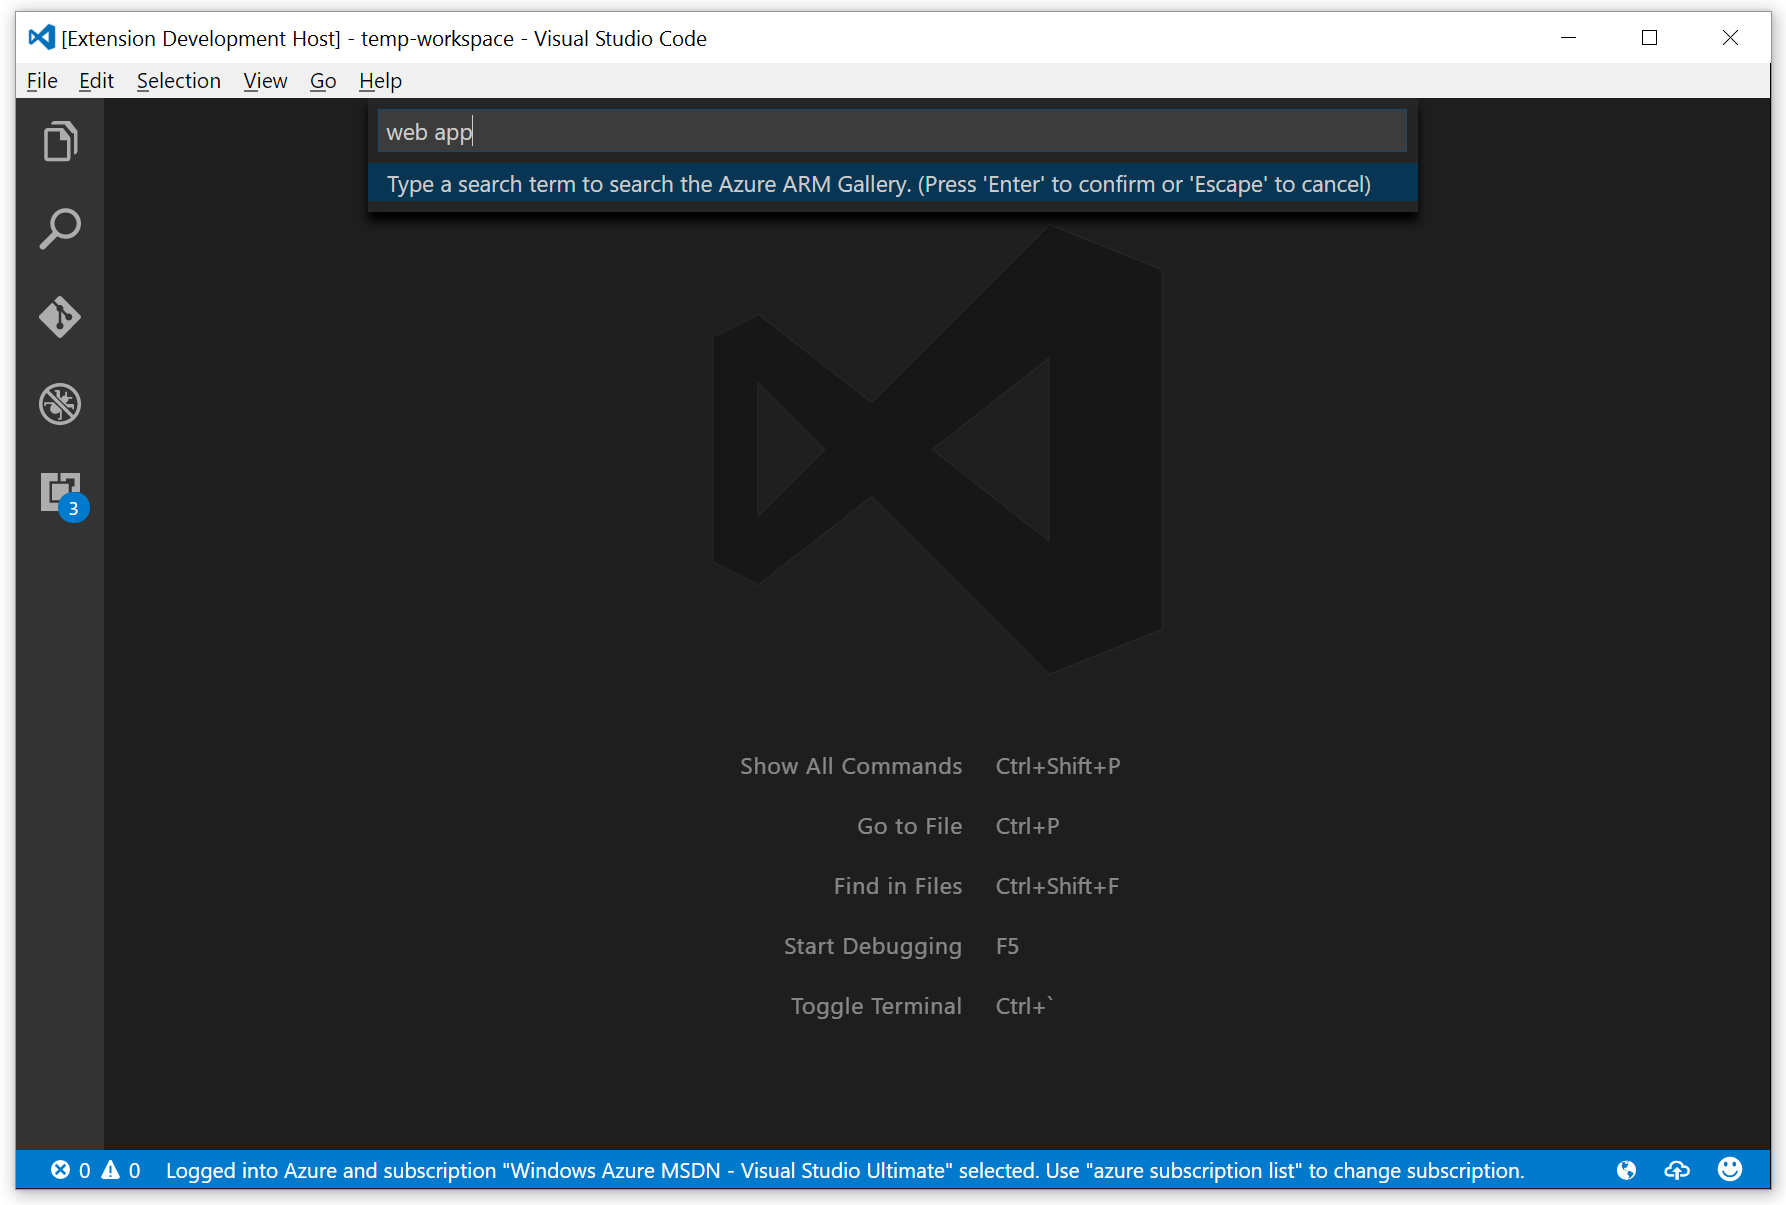Open the Debug view icon
1786x1205 pixels.
click(x=60, y=405)
